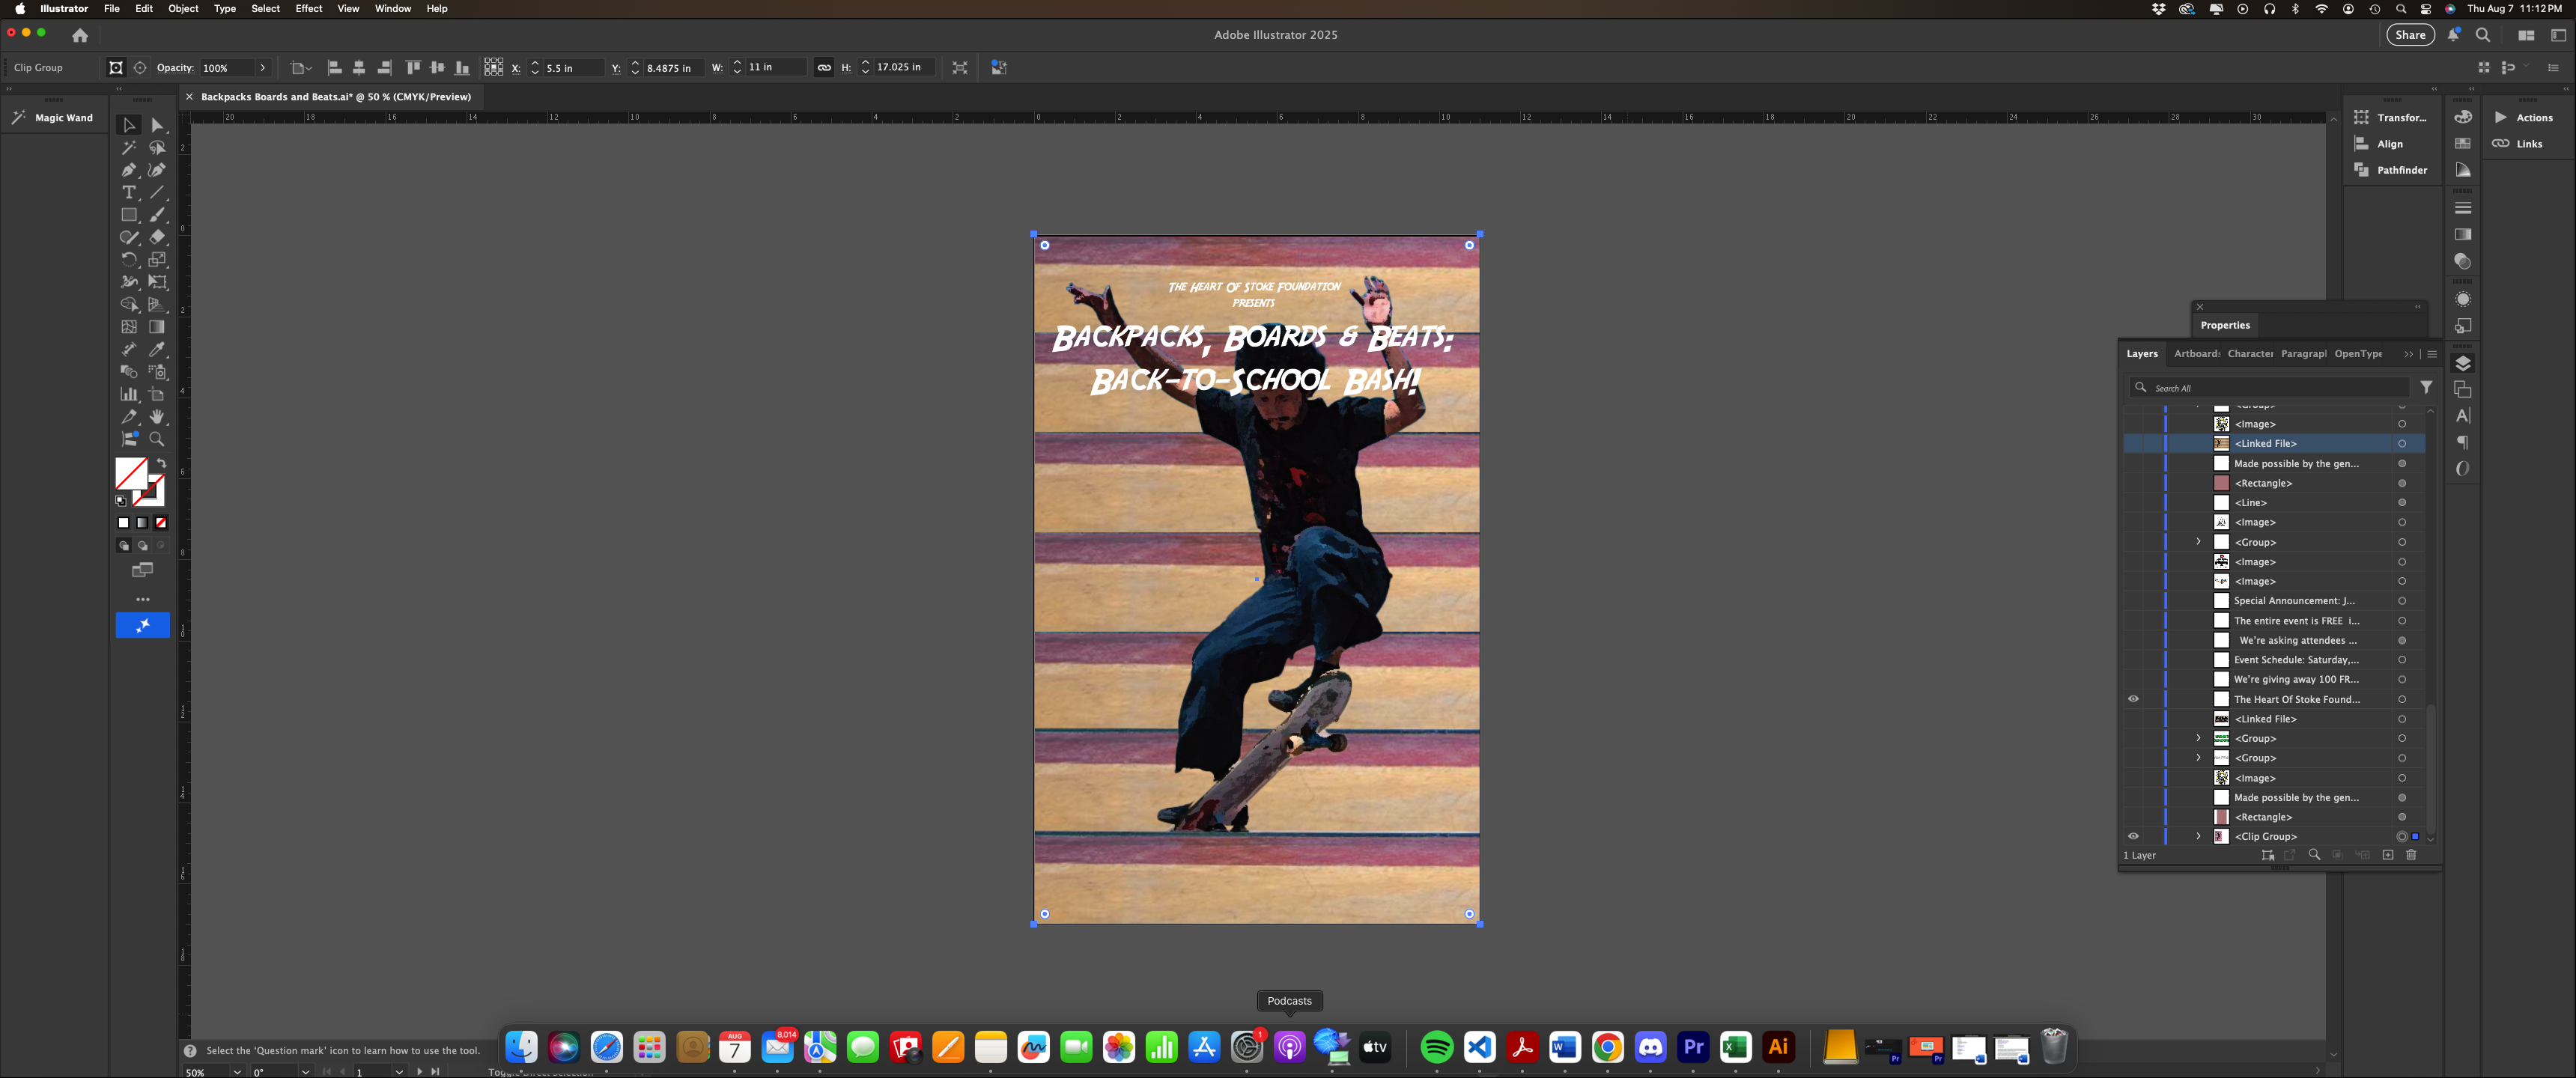Select the Curvature tool

pyautogui.click(x=157, y=170)
